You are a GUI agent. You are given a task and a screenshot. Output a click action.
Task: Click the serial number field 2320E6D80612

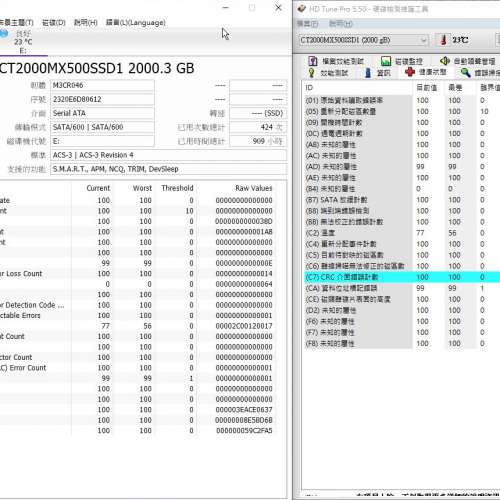pos(102,99)
